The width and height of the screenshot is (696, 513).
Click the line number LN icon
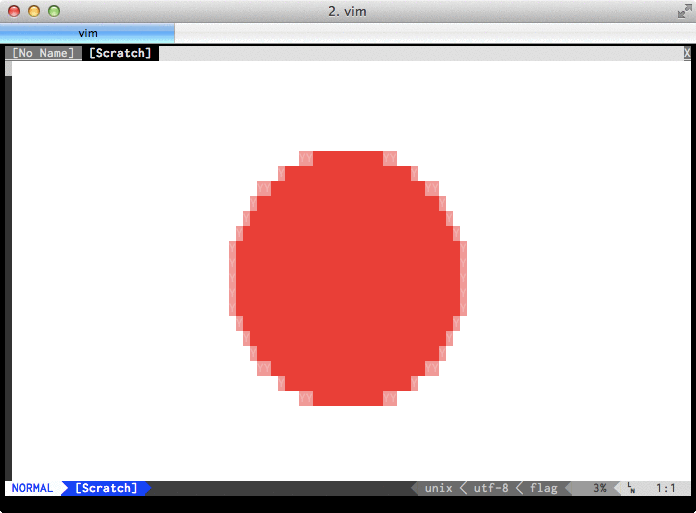coord(631,488)
